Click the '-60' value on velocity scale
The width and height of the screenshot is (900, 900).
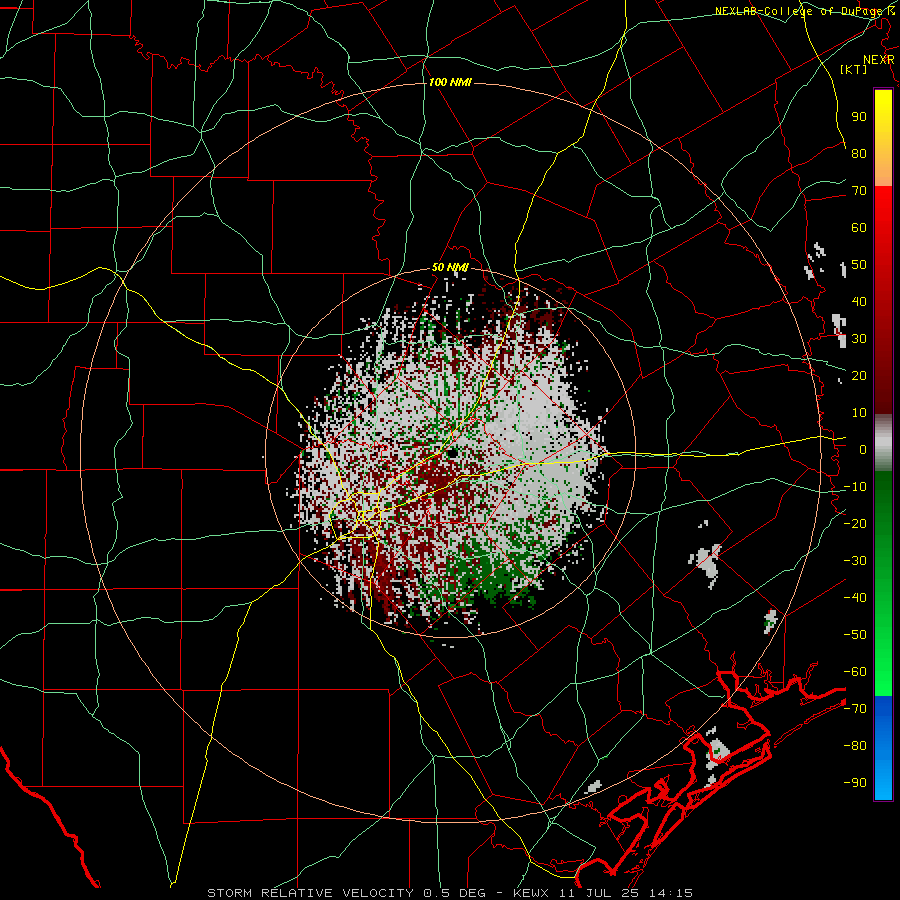855,672
